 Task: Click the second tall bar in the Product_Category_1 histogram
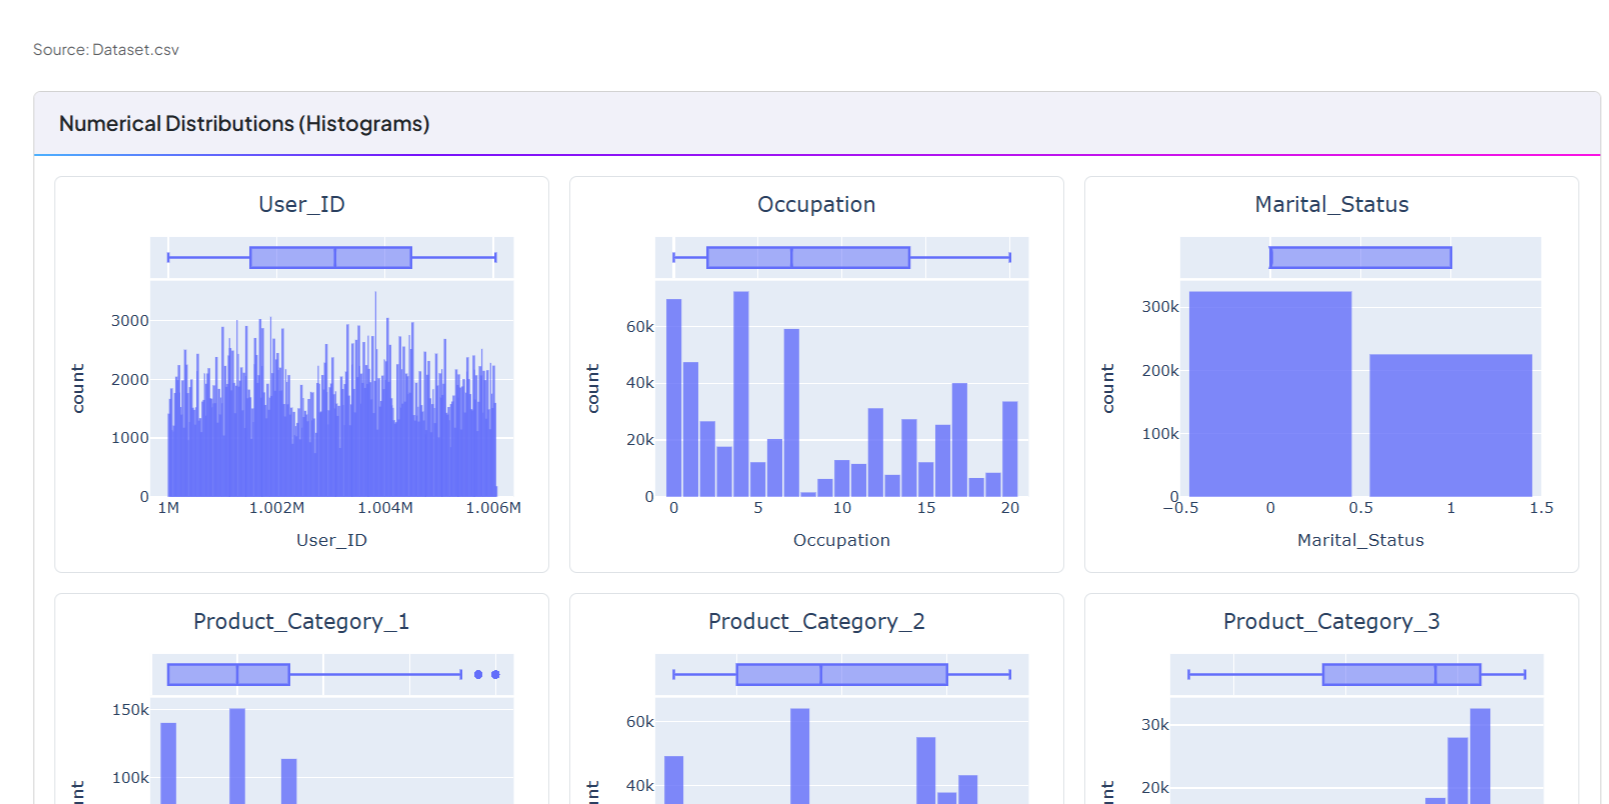click(237, 756)
